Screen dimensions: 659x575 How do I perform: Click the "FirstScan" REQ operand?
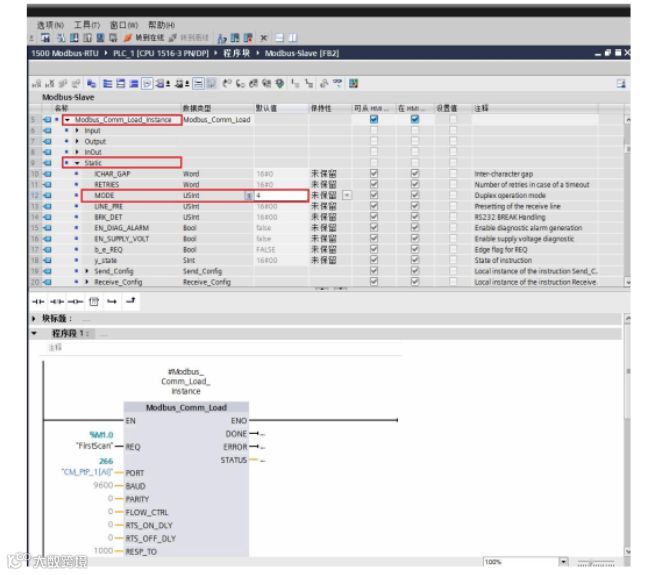(95, 446)
